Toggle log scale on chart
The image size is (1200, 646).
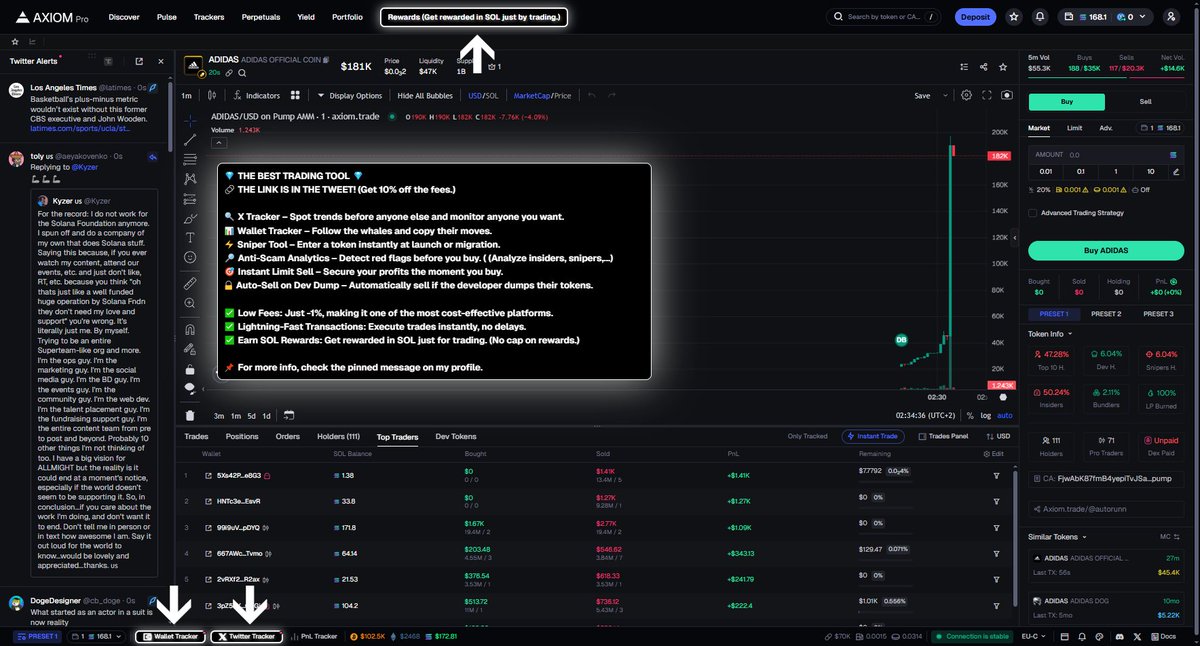point(987,415)
